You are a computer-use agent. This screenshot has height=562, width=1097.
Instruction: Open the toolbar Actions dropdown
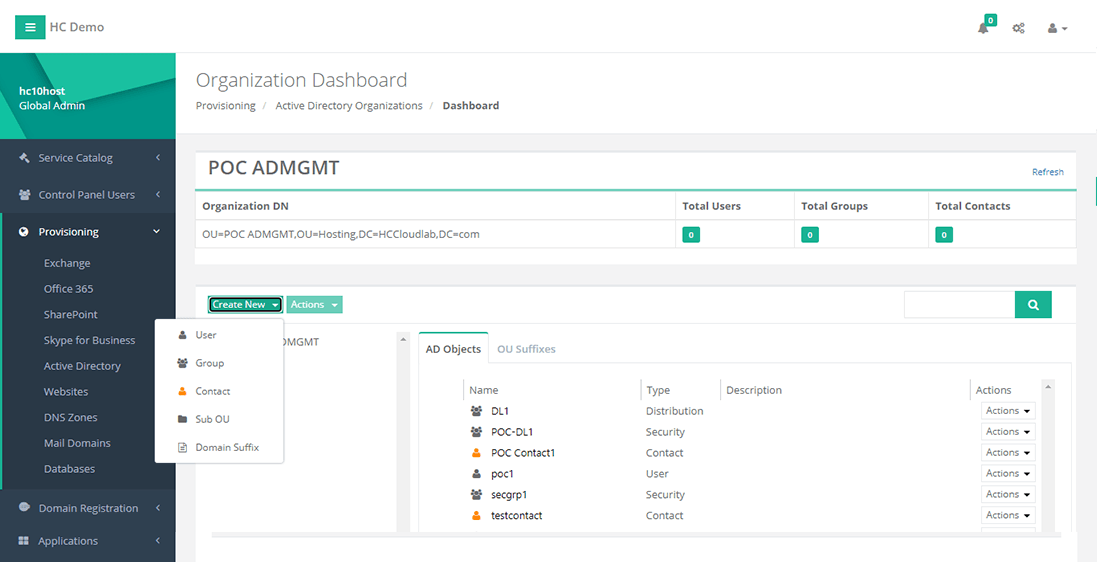pyautogui.click(x=315, y=304)
